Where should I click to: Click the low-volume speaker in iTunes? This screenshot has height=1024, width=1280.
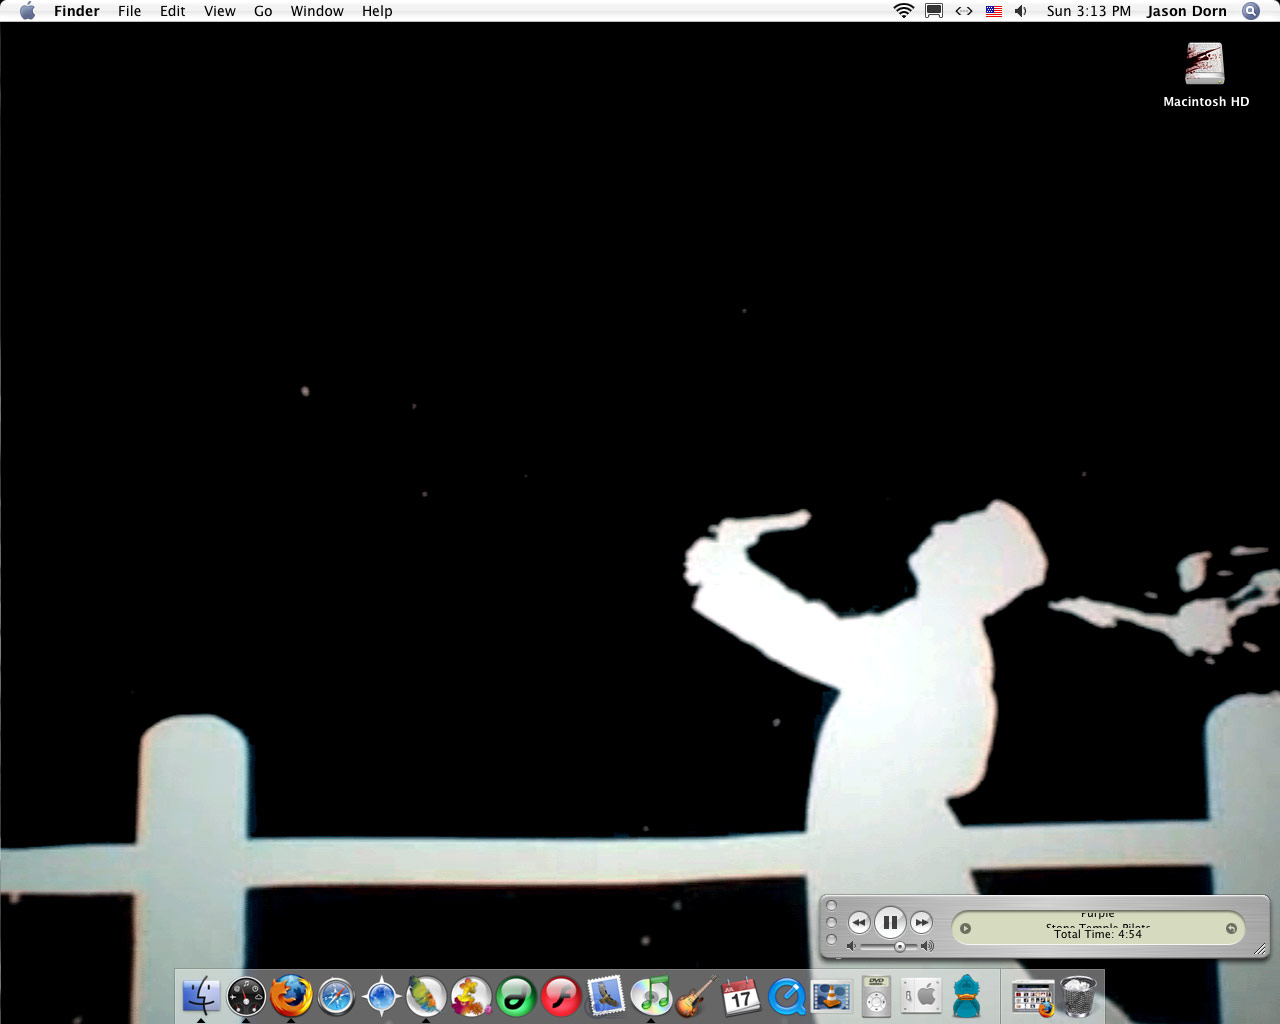[x=851, y=946]
